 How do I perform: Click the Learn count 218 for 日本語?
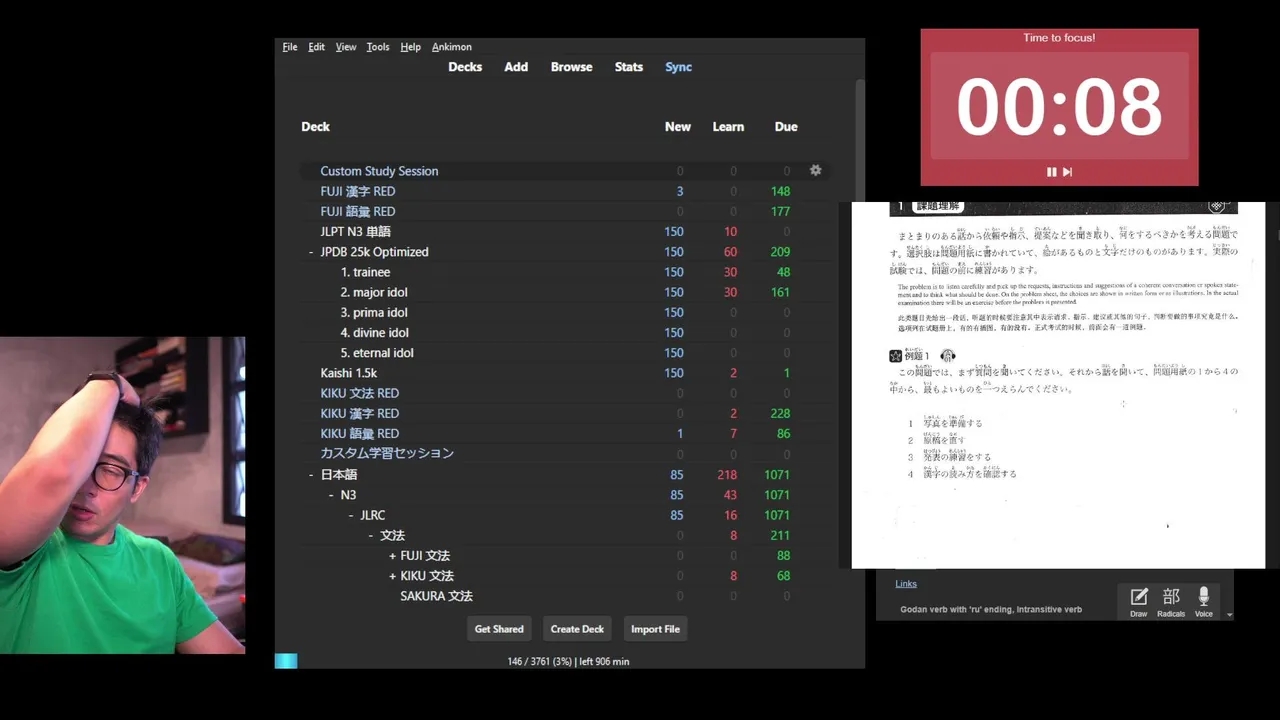click(727, 475)
